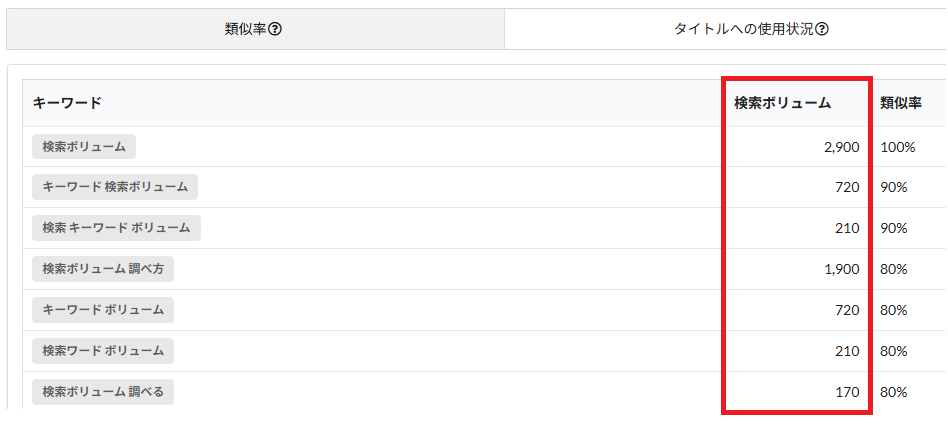Screen dimensions: 948x428
Task: Switch to the 類似率 tab
Action: pyautogui.click(x=255, y=29)
